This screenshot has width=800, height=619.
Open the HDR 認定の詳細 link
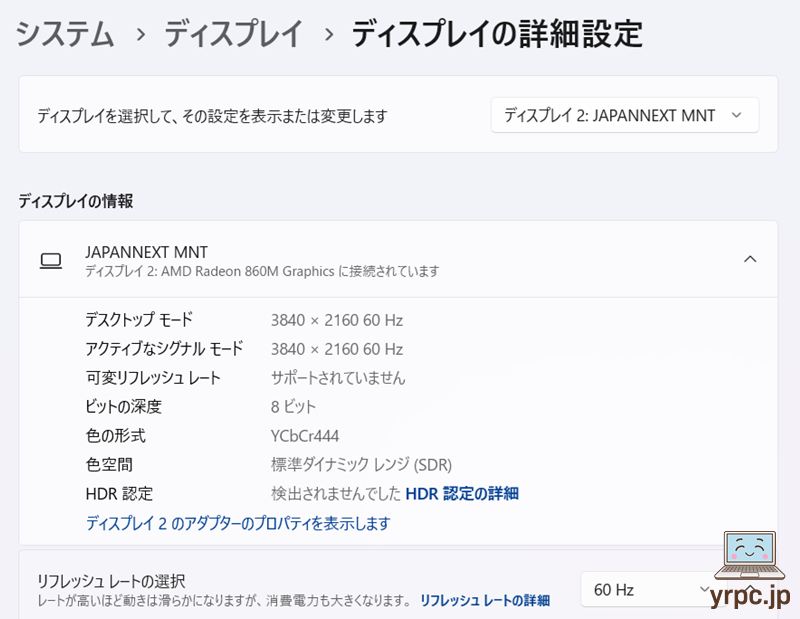[461, 494]
